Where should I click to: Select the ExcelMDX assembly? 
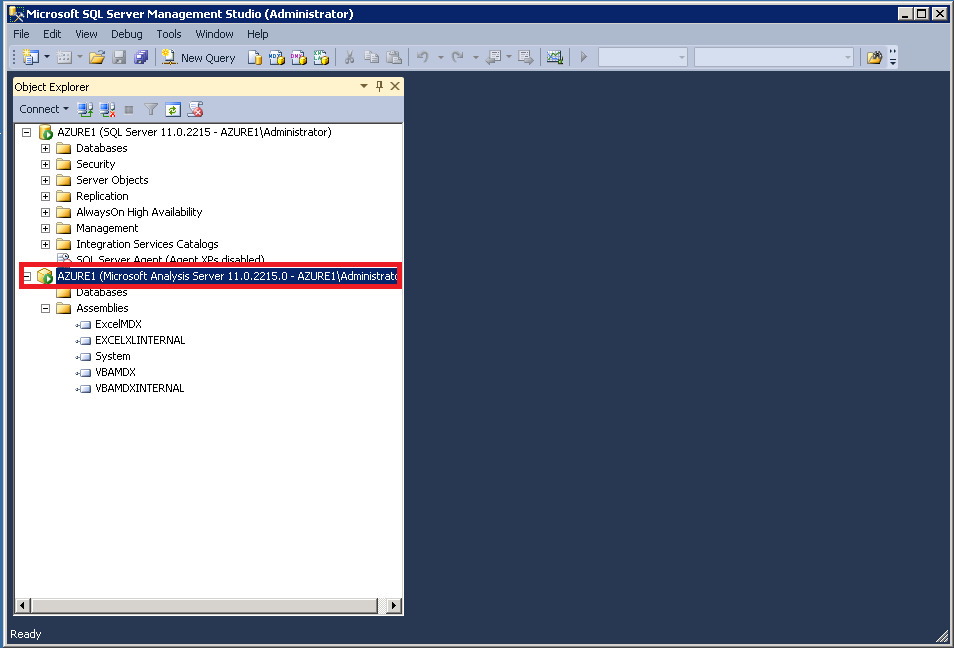[x=118, y=324]
